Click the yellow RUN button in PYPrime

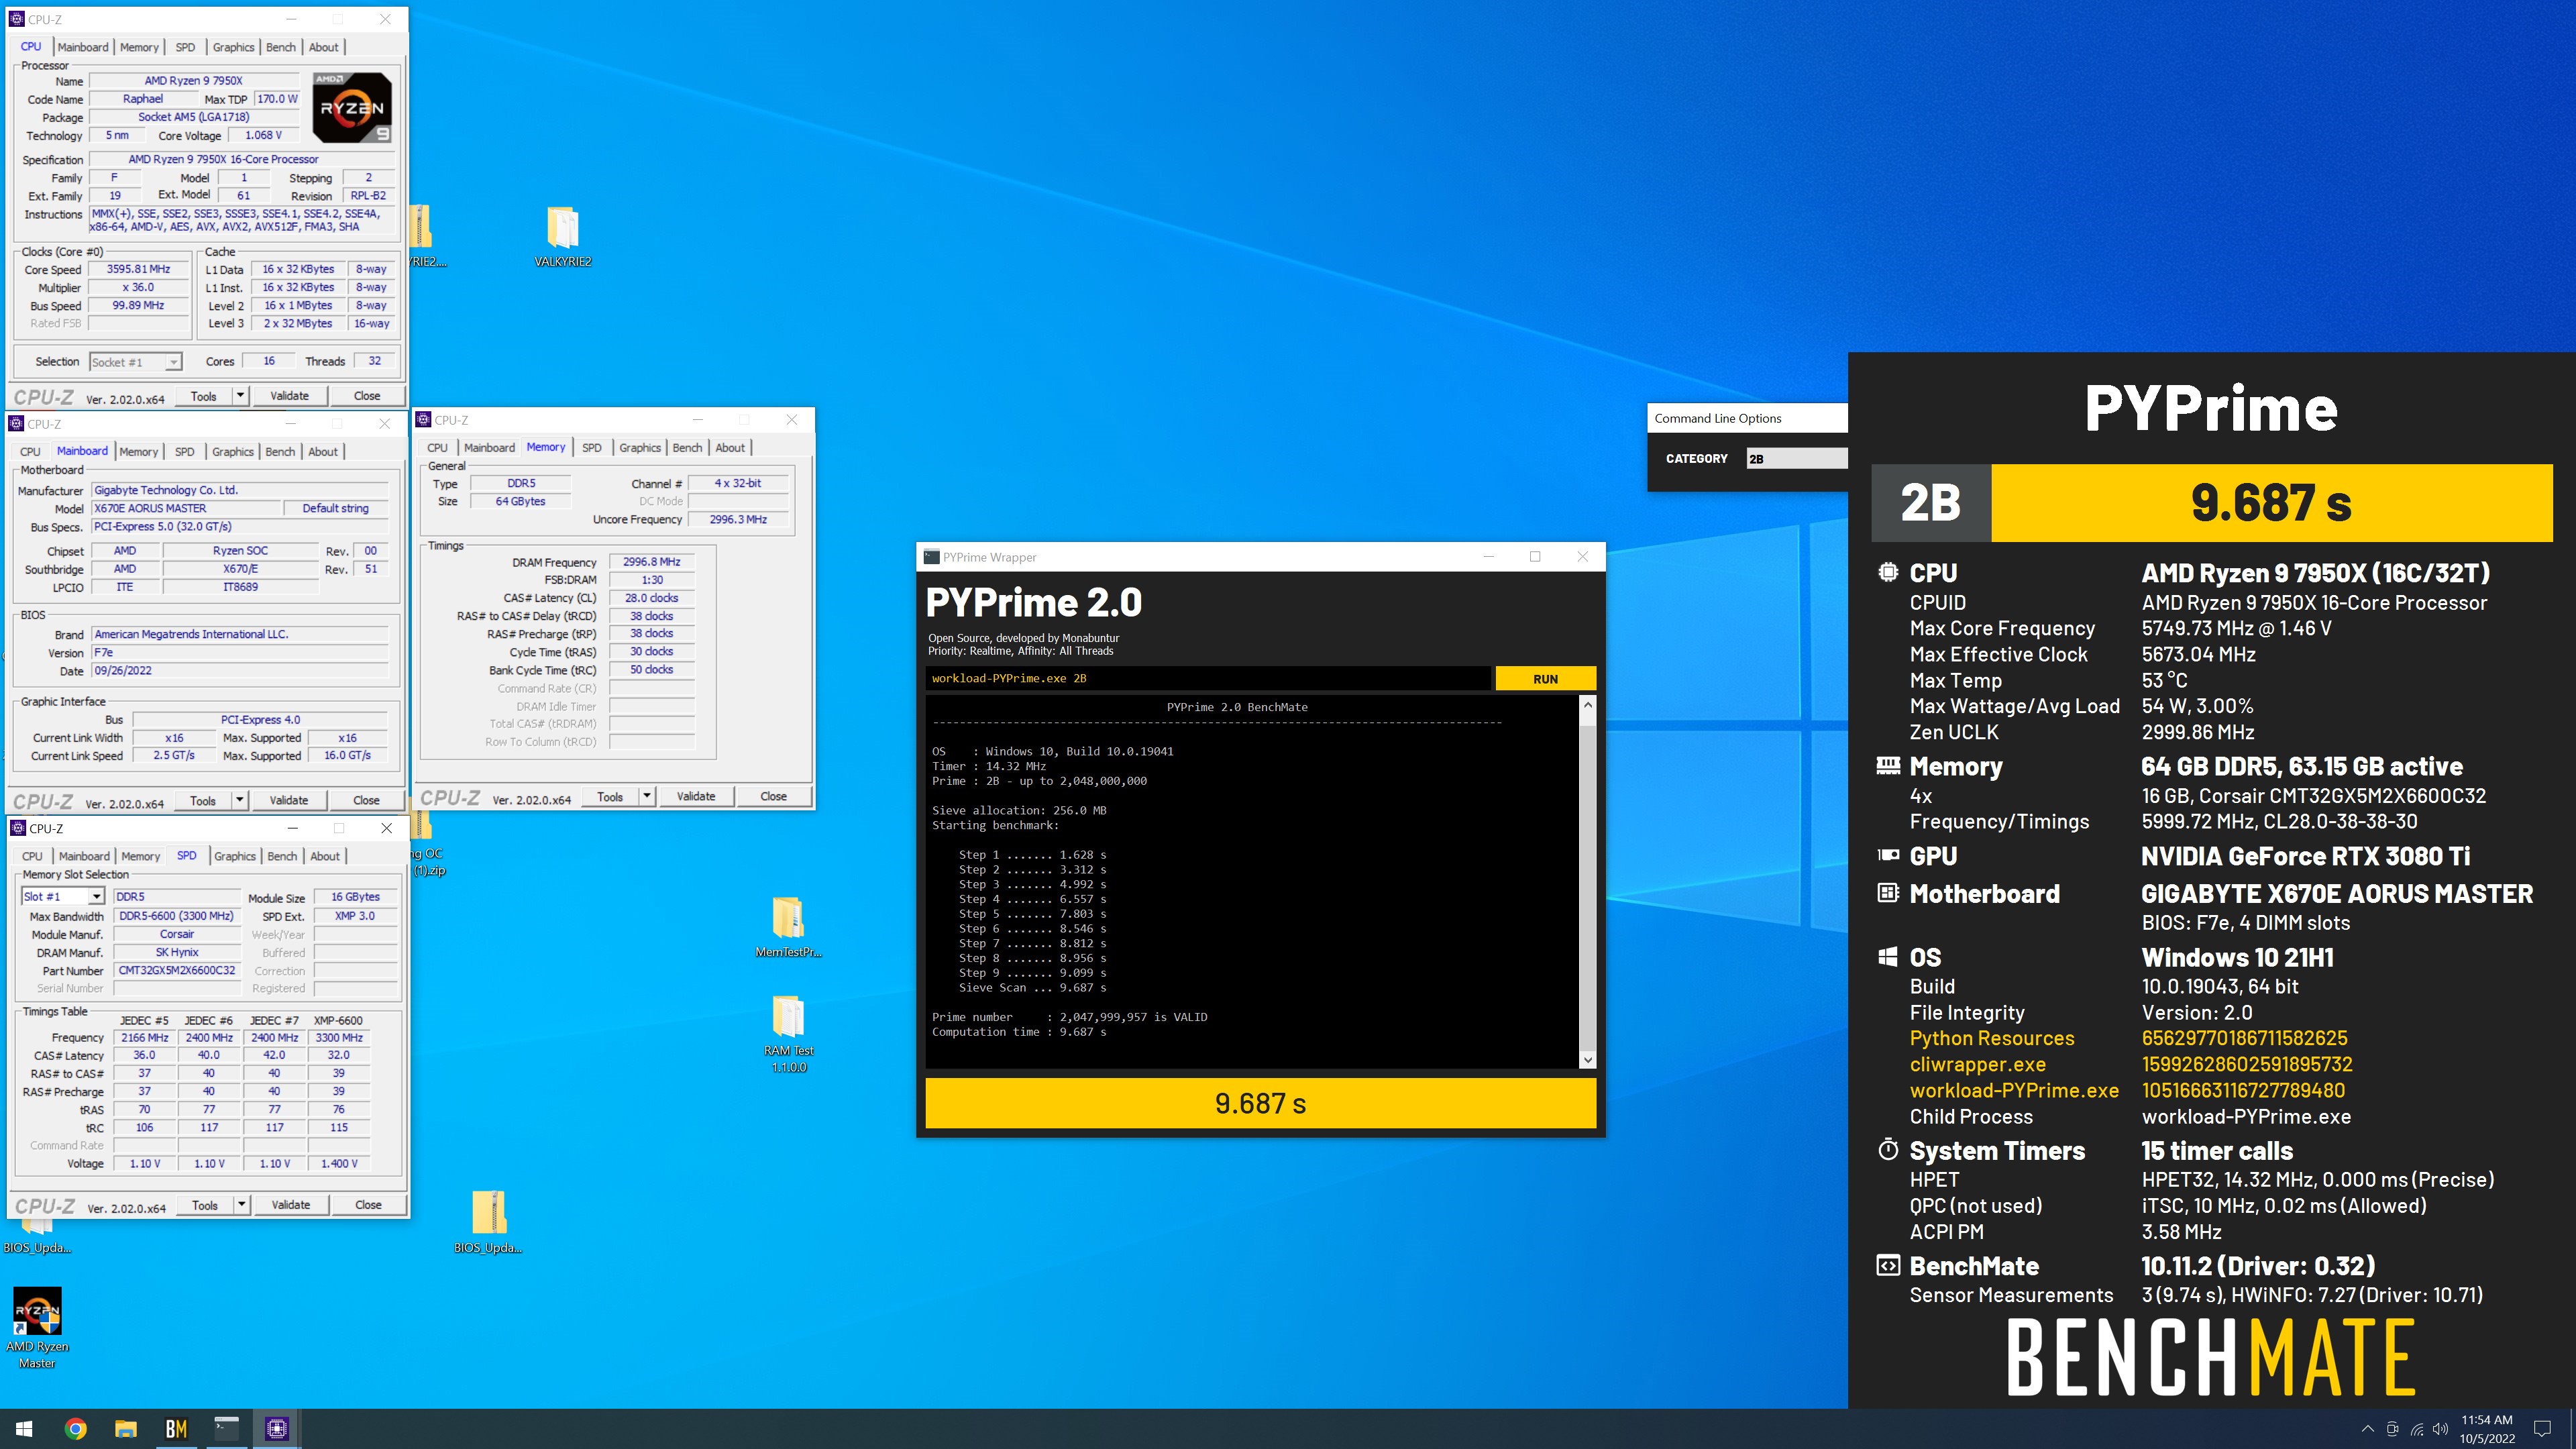tap(1545, 679)
